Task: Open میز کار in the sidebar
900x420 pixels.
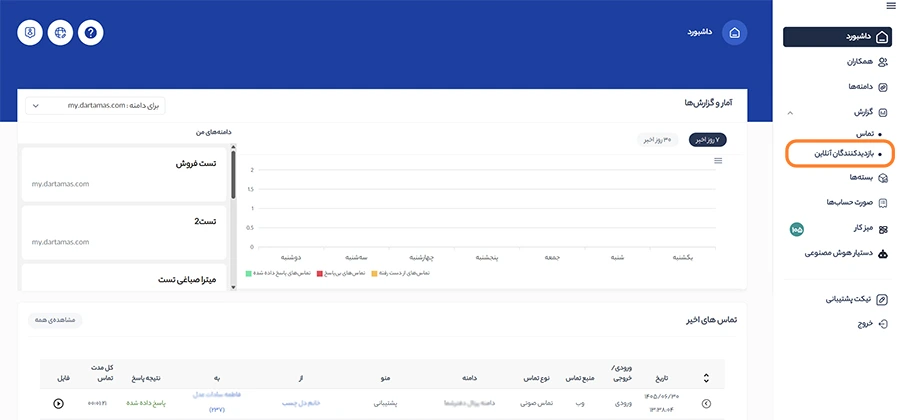Action: (x=862, y=228)
